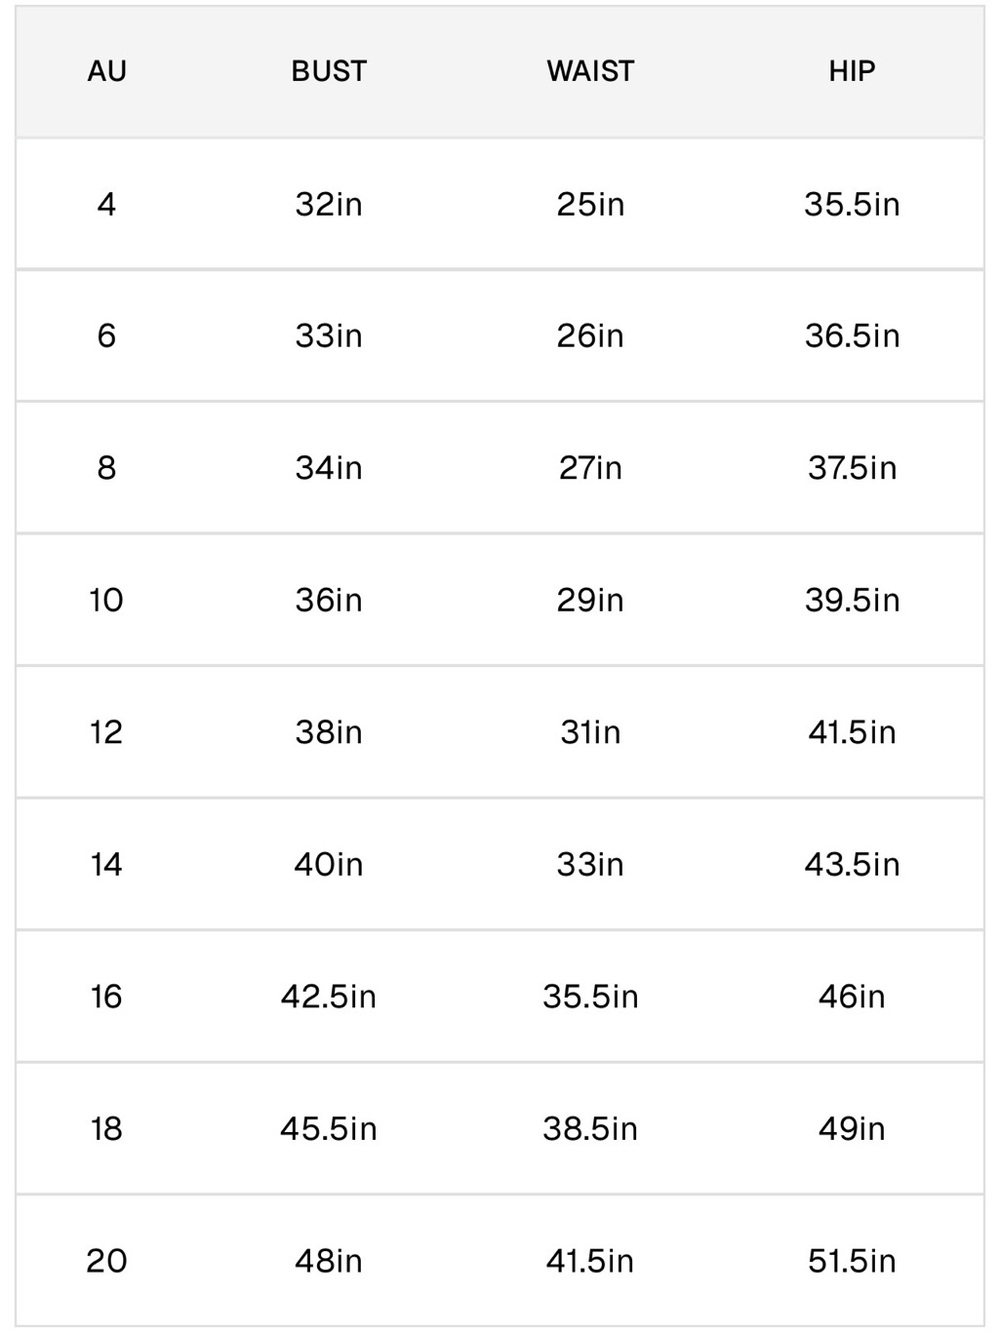Screen dimensions: 1000x1333
Task: Select AU size 20 row label
Action: pos(107,1260)
